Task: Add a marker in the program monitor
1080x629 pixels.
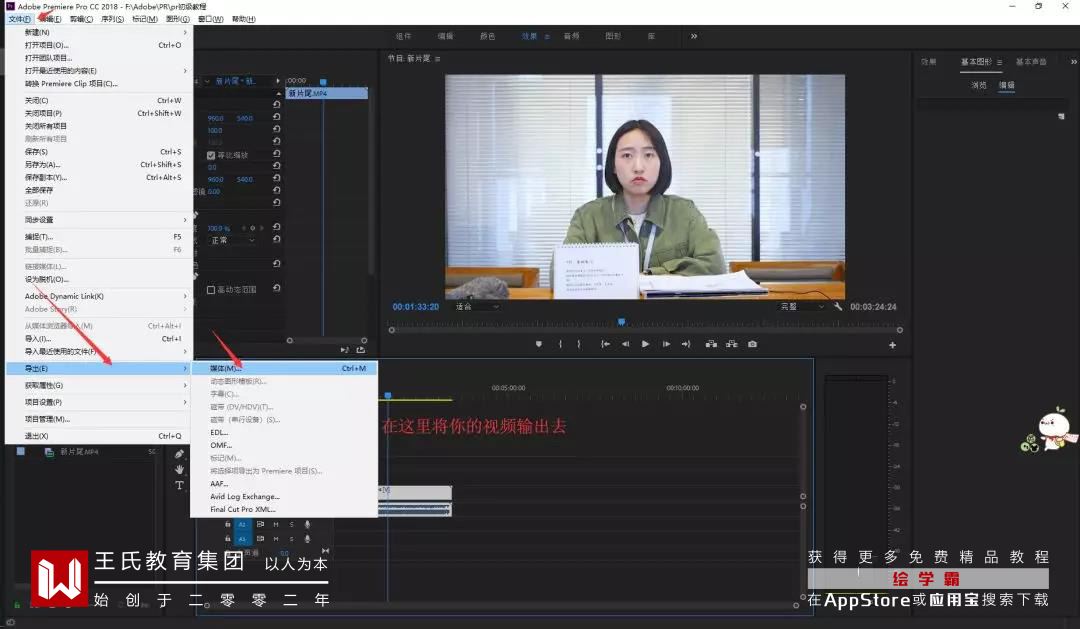Action: pyautogui.click(x=539, y=344)
